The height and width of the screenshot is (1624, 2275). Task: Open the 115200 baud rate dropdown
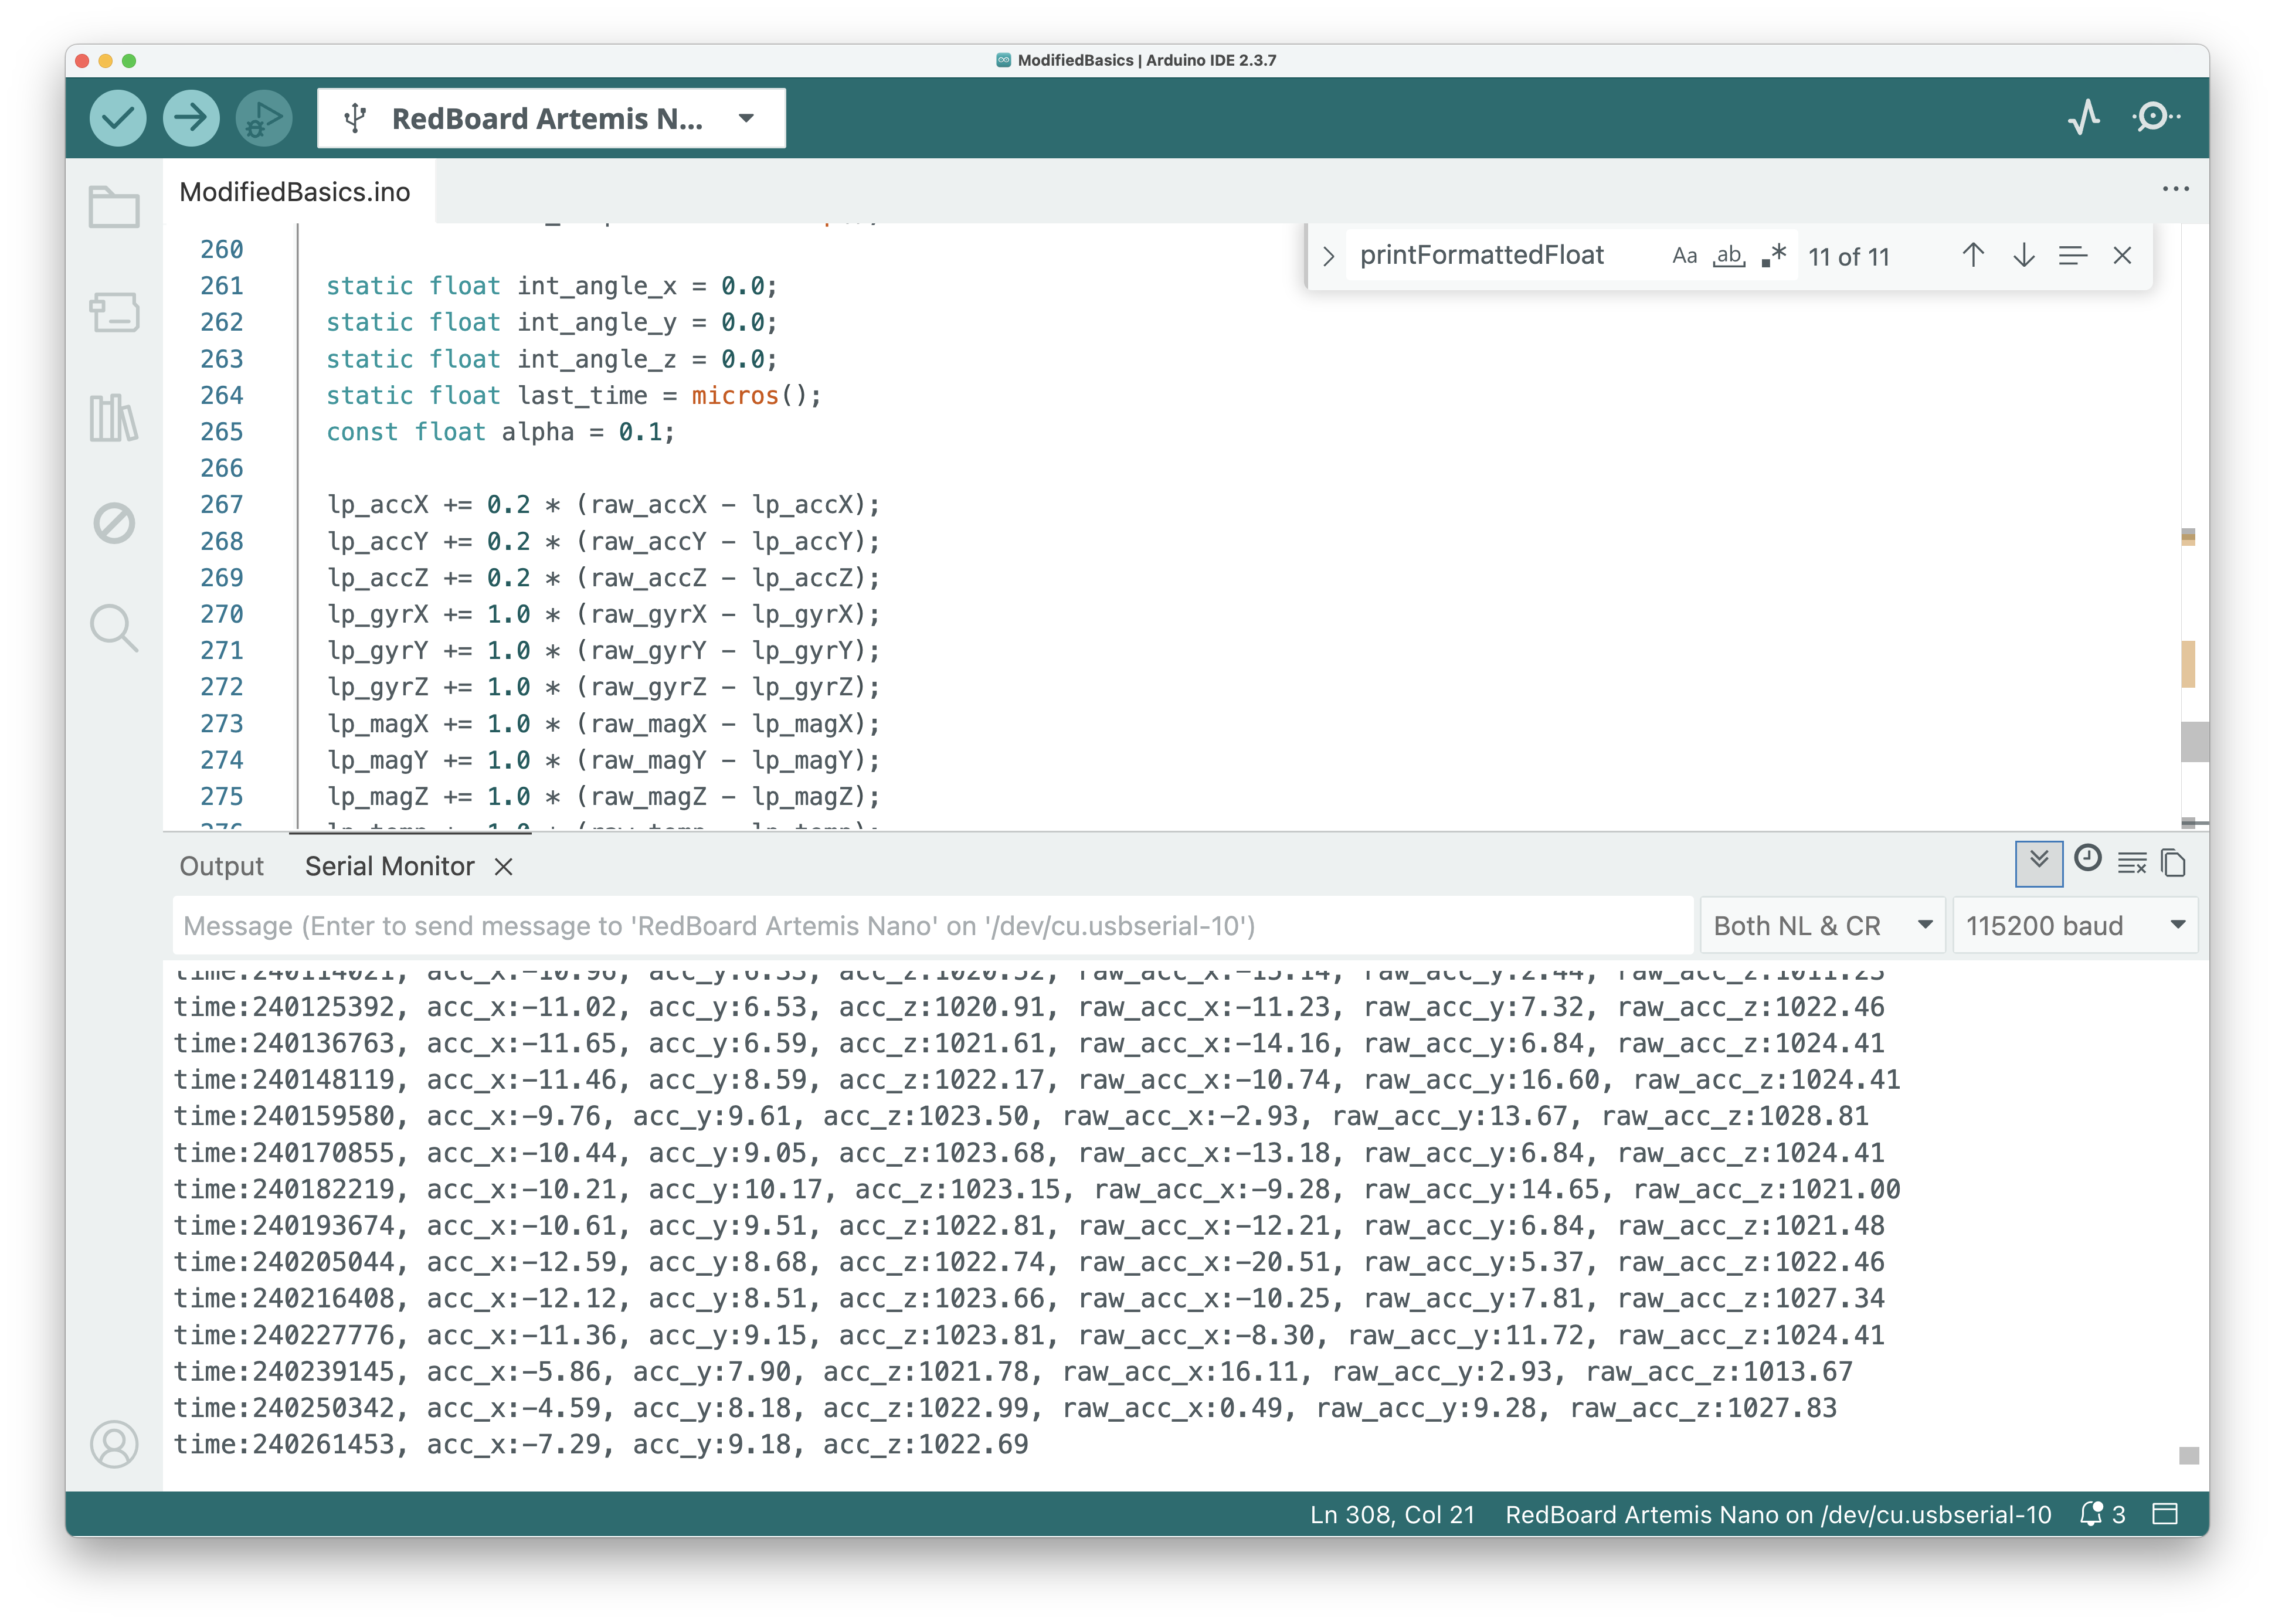coord(2075,925)
